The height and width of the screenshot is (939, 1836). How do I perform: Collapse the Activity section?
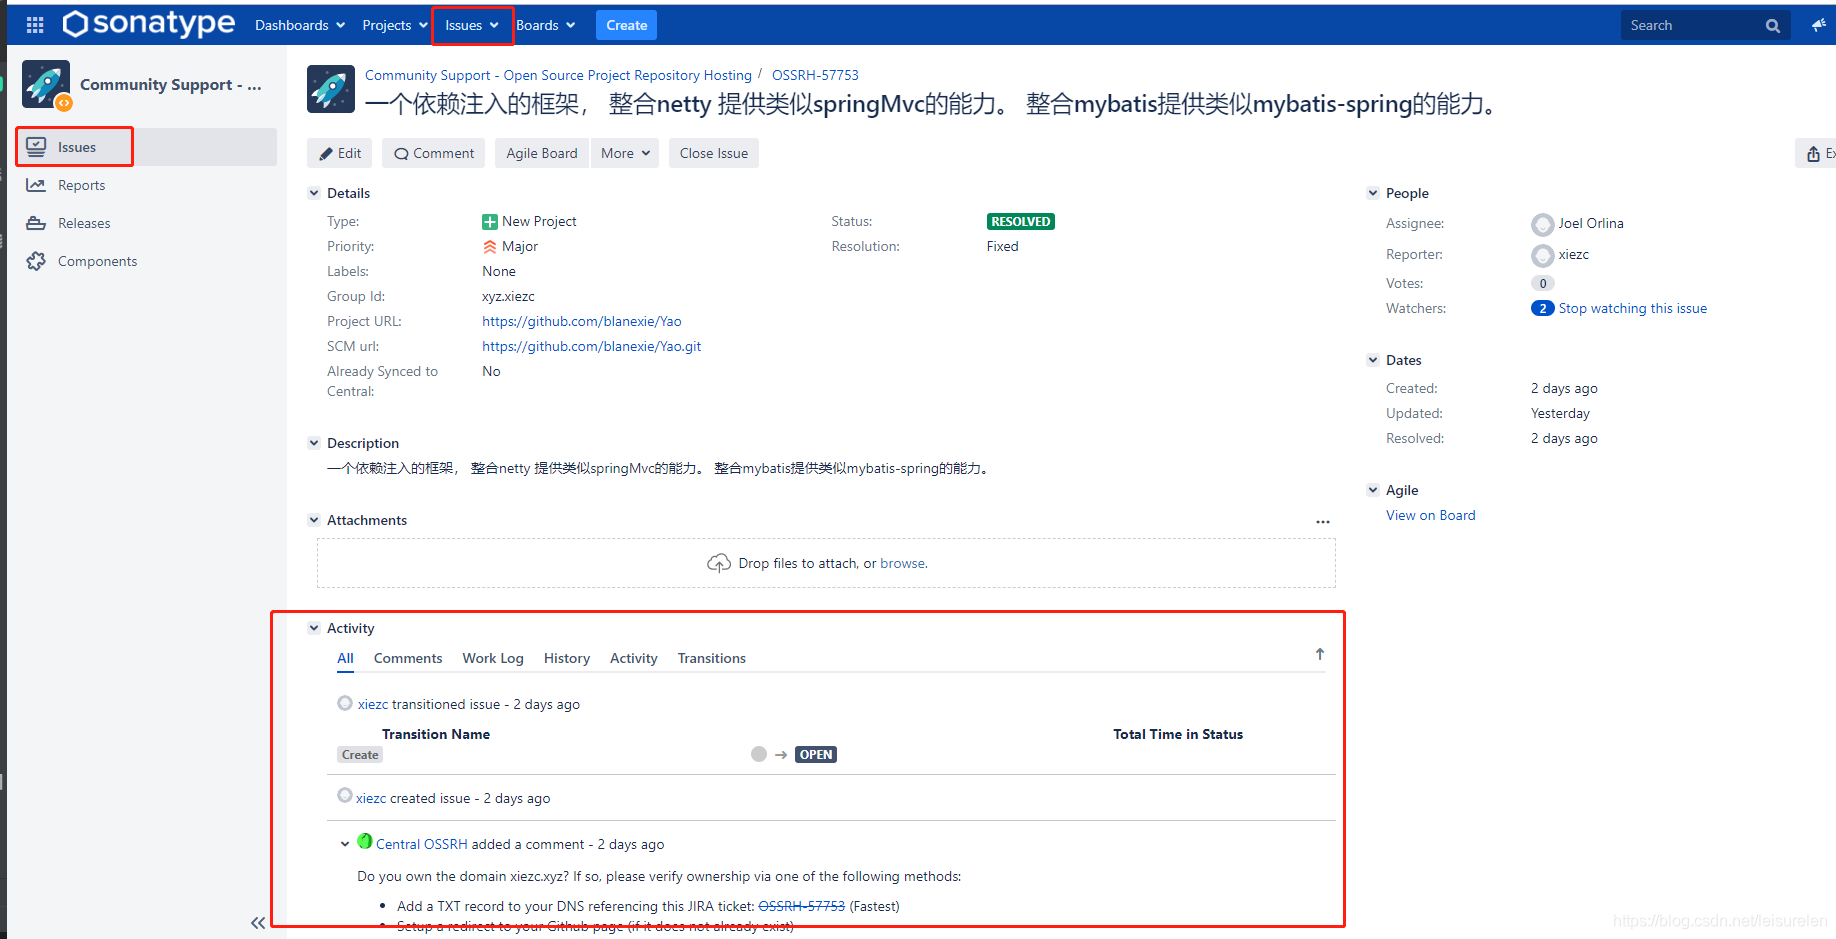[x=314, y=628]
